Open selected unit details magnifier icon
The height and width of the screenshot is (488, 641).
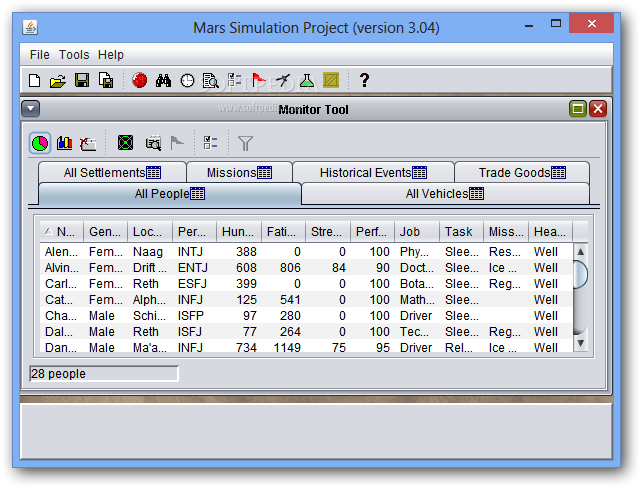tap(153, 143)
